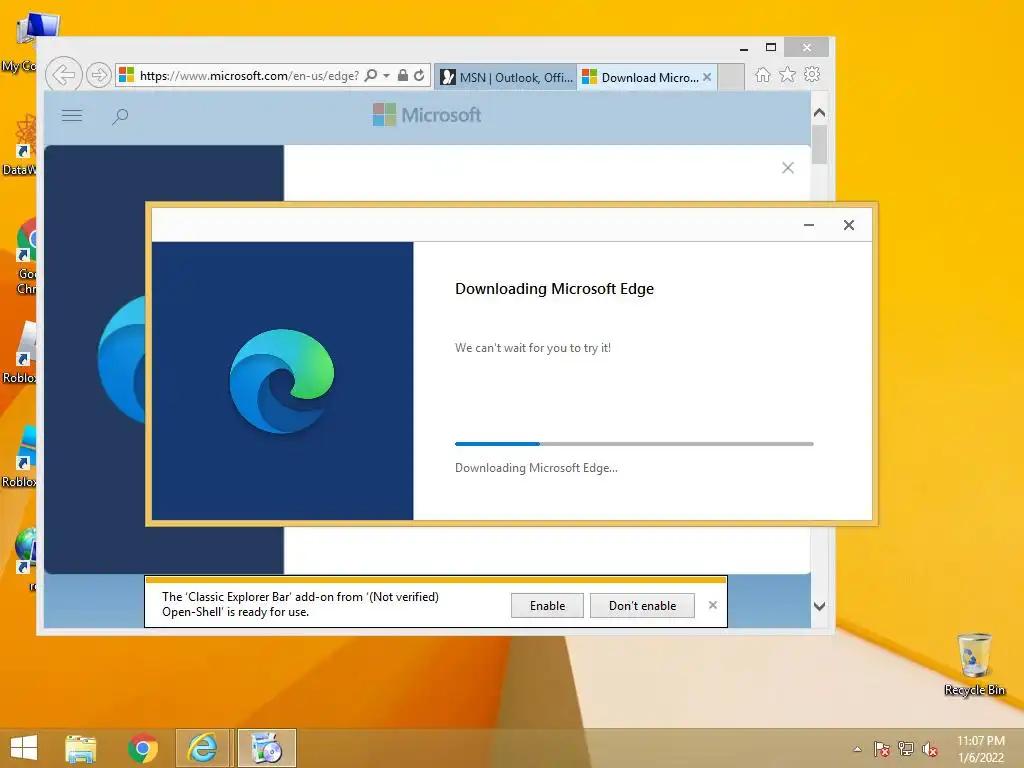
Task: Click "We can't wait for you to try it!" text
Action: pos(533,348)
